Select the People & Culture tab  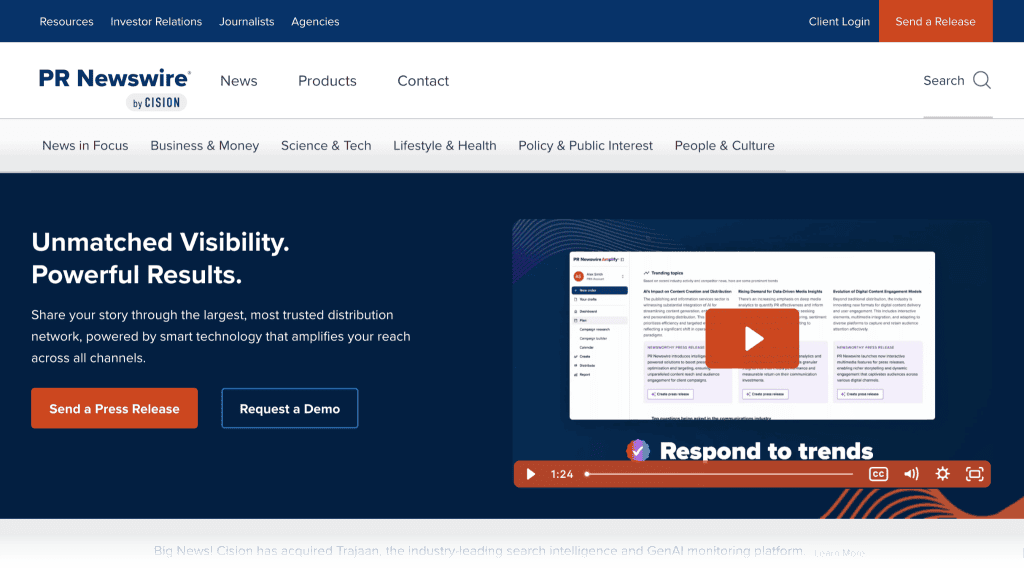pyautogui.click(x=724, y=146)
